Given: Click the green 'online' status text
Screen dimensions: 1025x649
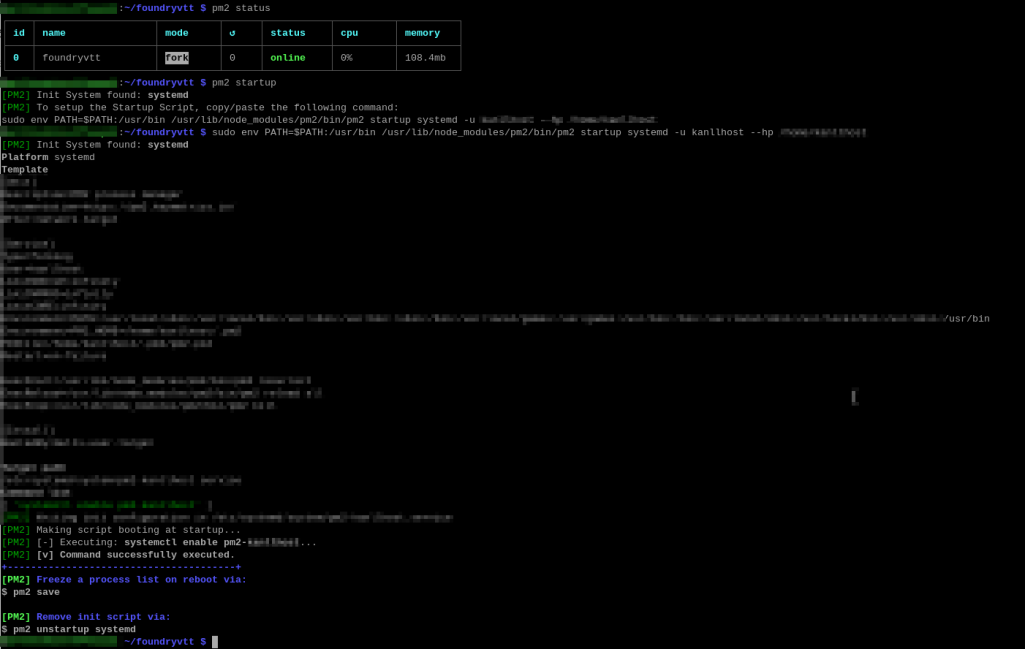Looking at the screenshot, I should point(287,58).
